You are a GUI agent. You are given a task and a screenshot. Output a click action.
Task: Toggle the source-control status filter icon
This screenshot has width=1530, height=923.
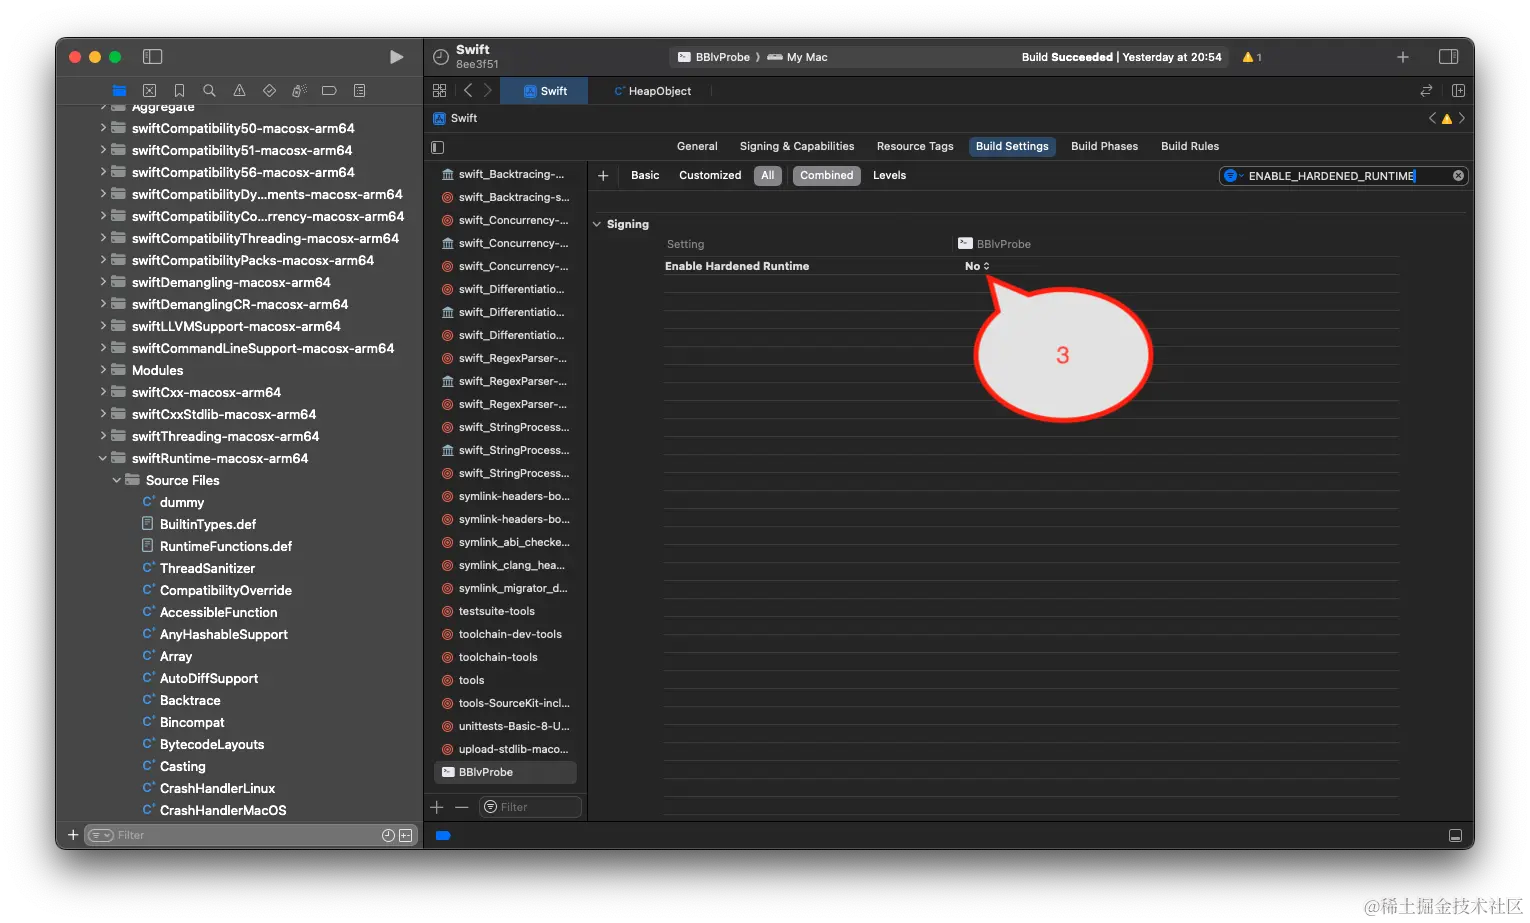pos(406,835)
